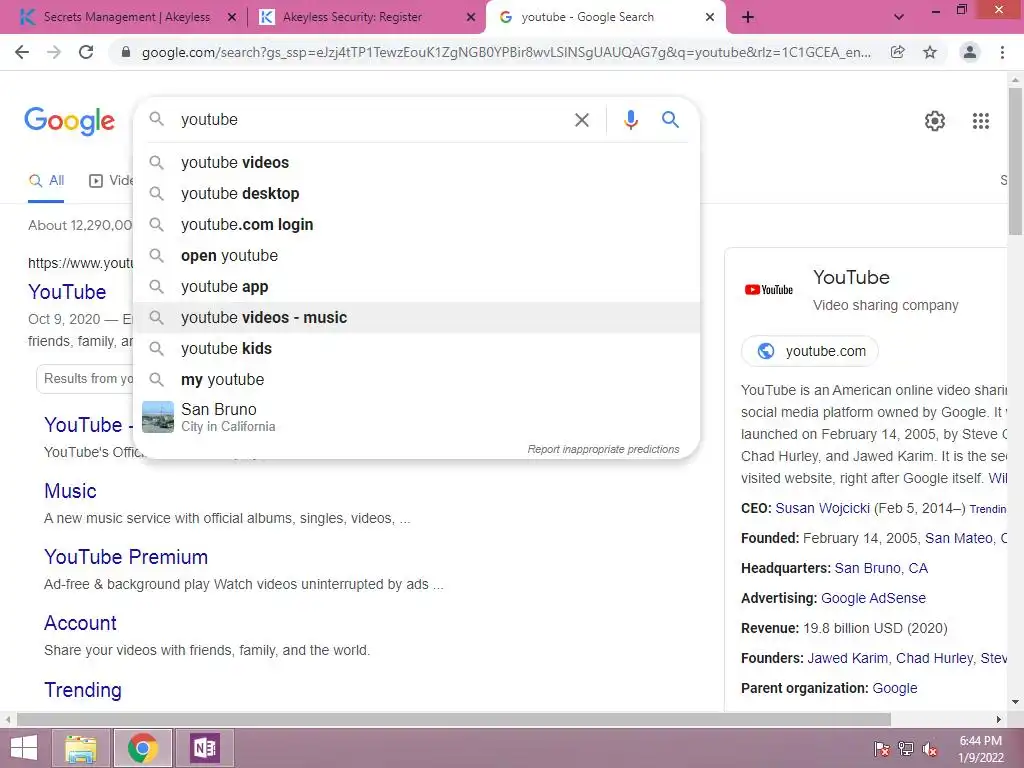Click the Chrome back arrow
Image resolution: width=1024 pixels, height=768 pixels.
22,52
